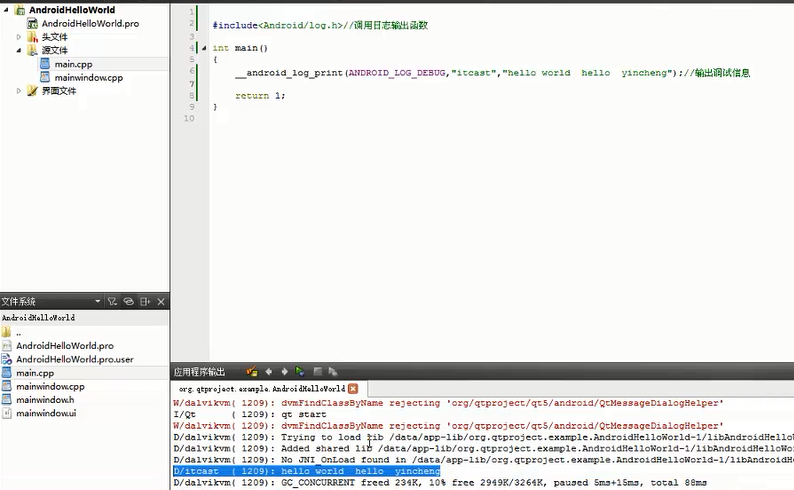Click the AndroidHelloWorld.pro.user file icon

tap(7, 359)
